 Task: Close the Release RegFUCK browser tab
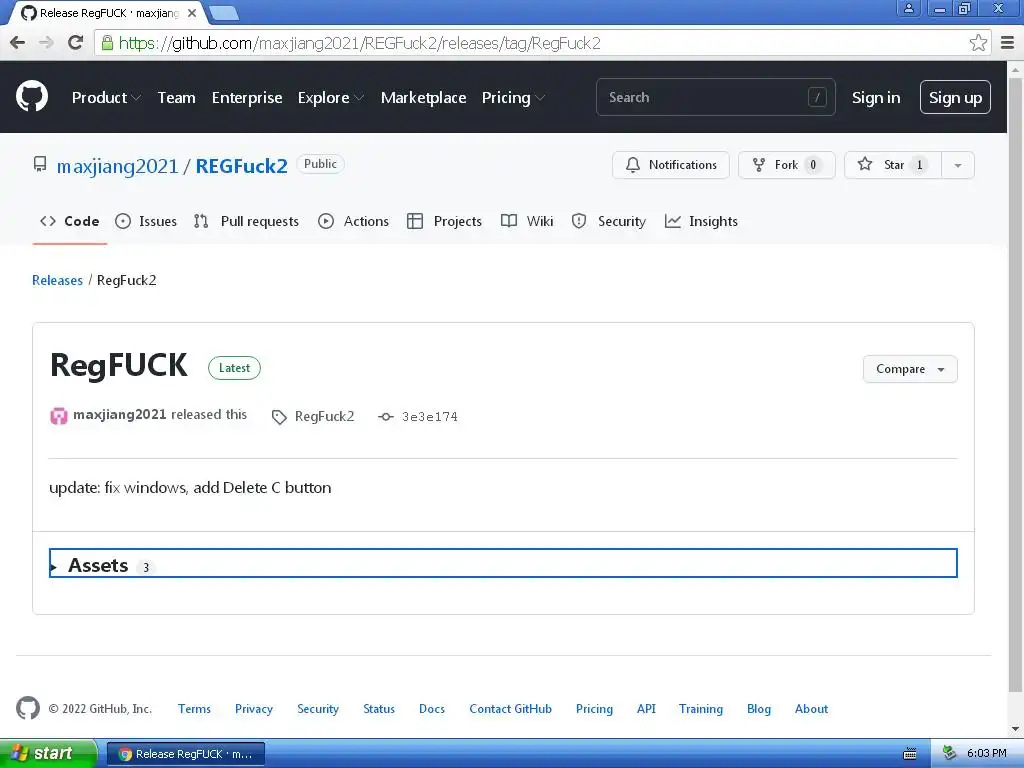pos(192,13)
